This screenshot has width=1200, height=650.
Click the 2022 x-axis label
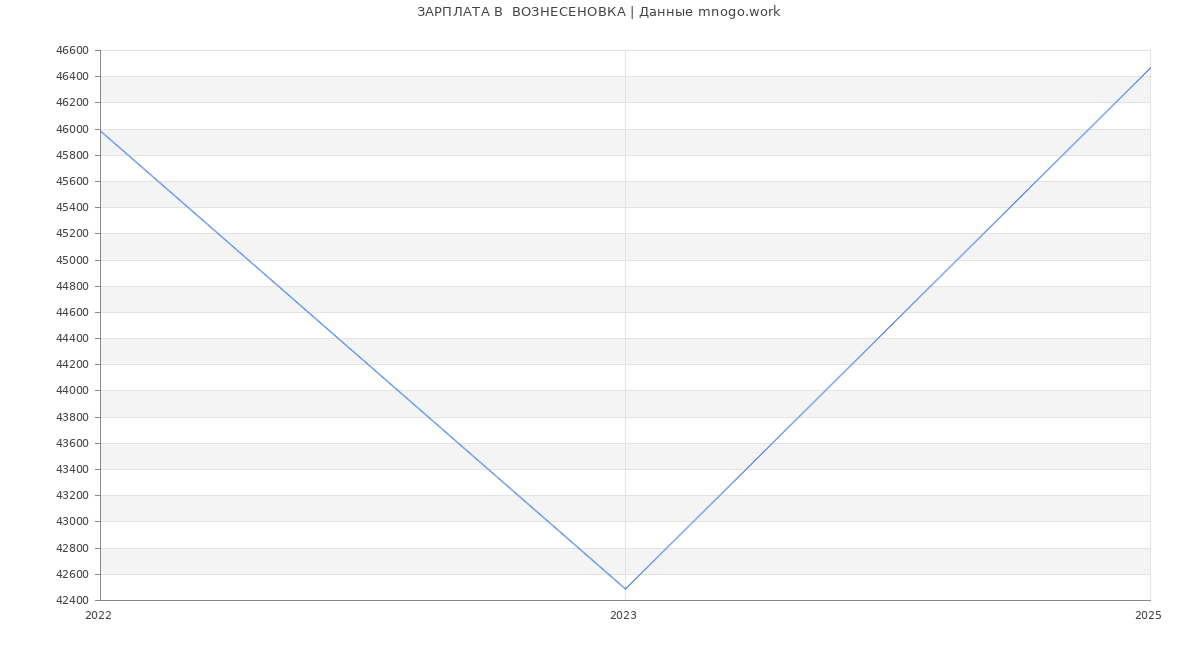[99, 615]
